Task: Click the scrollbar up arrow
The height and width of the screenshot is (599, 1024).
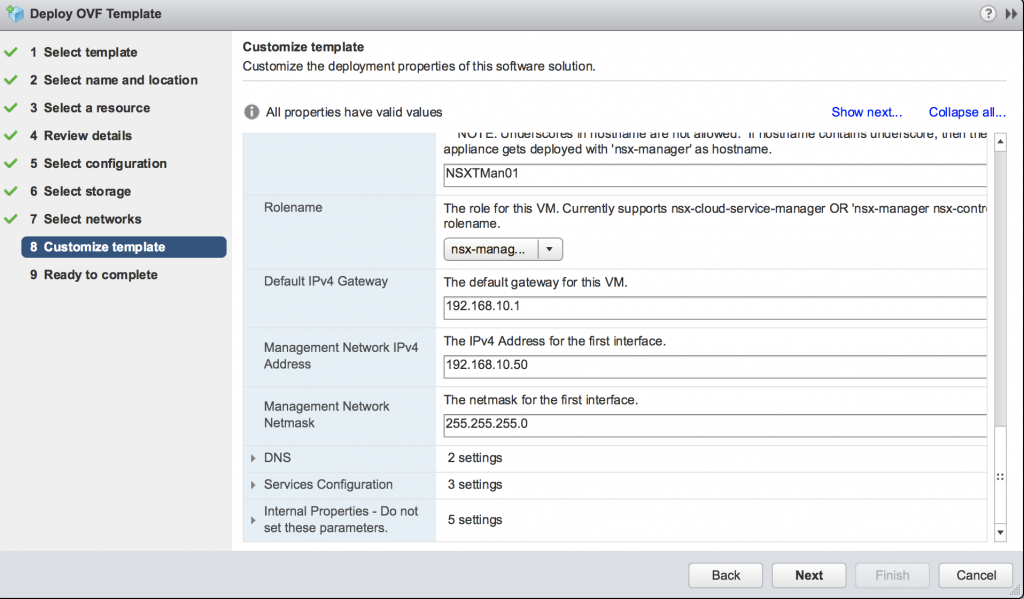Action: (x=1000, y=142)
